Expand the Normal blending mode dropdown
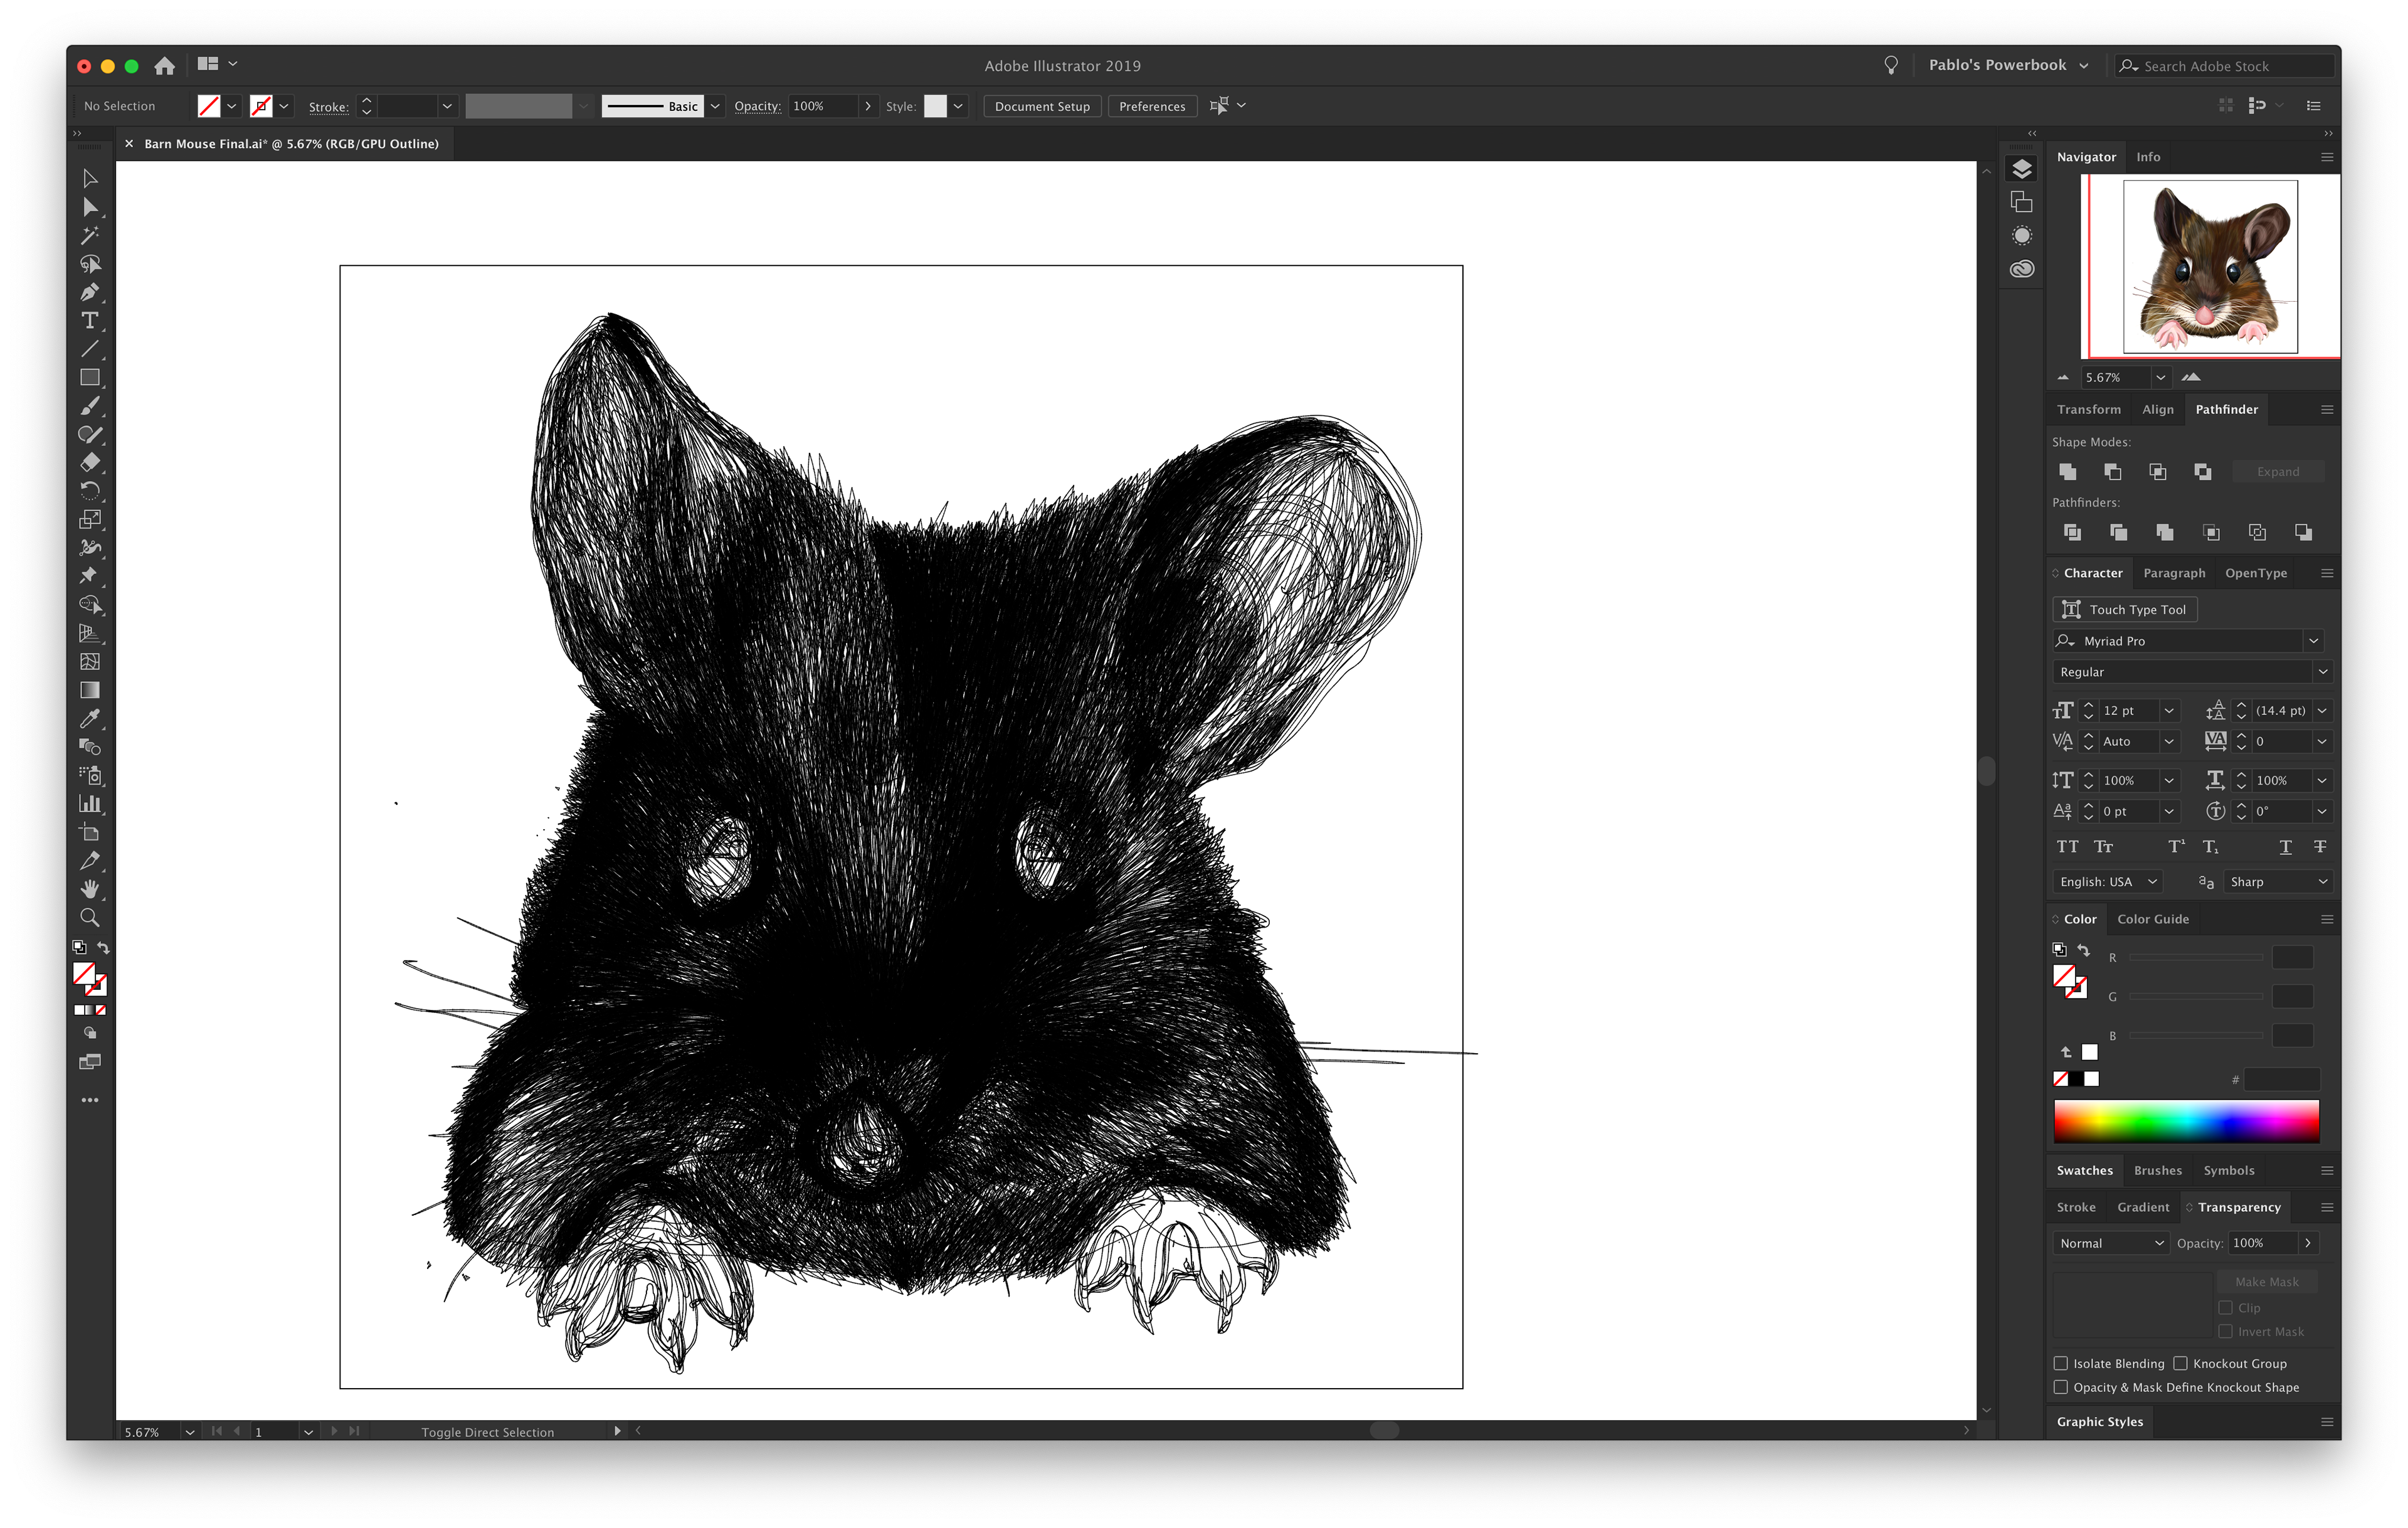 (x=2110, y=1243)
